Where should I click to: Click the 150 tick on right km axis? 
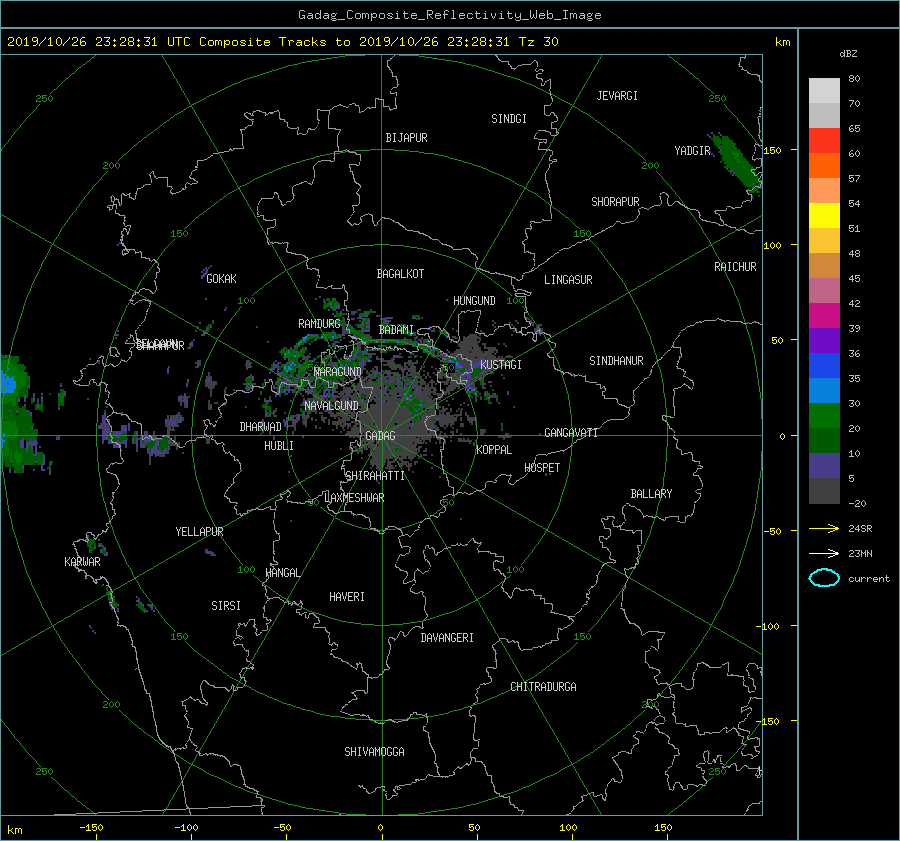[773, 150]
